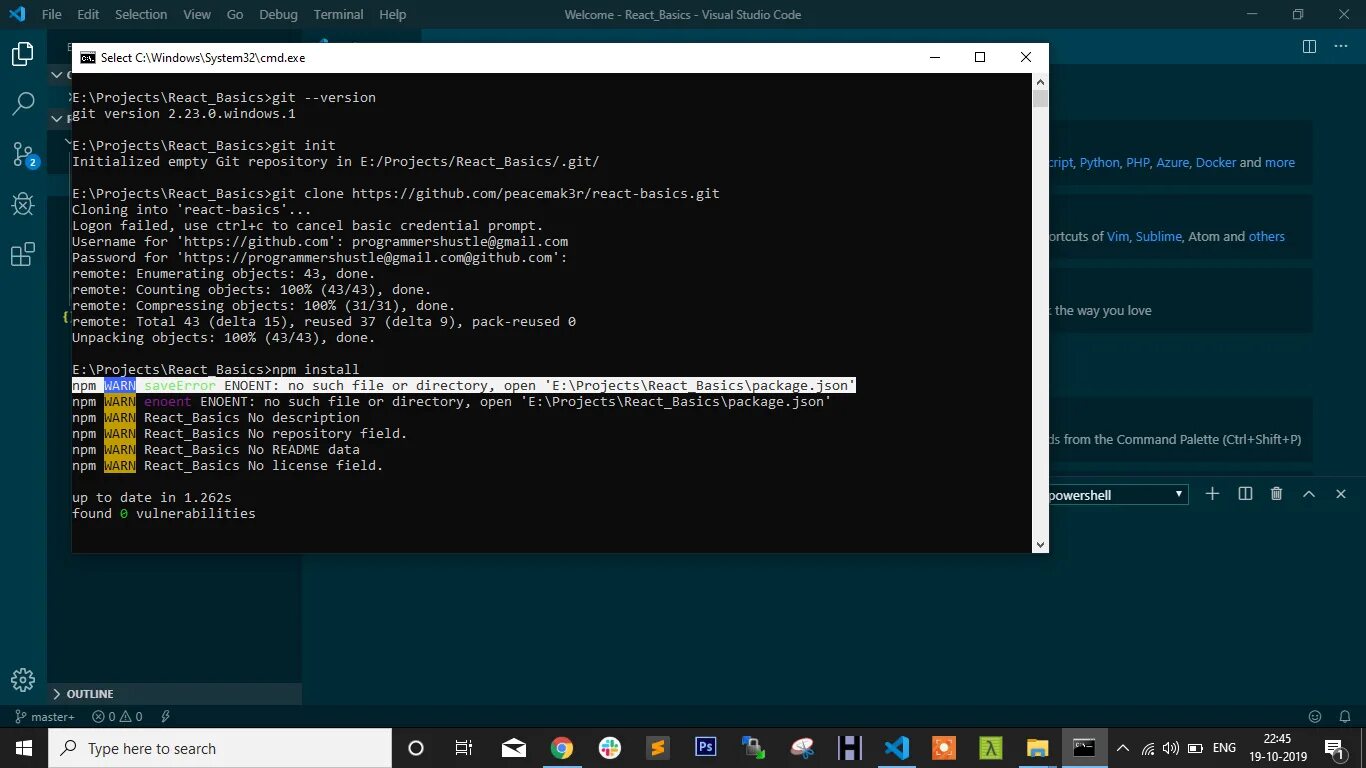Image resolution: width=1366 pixels, height=768 pixels.
Task: Click 'Type here to search' taskbar box
Action: coord(219,748)
